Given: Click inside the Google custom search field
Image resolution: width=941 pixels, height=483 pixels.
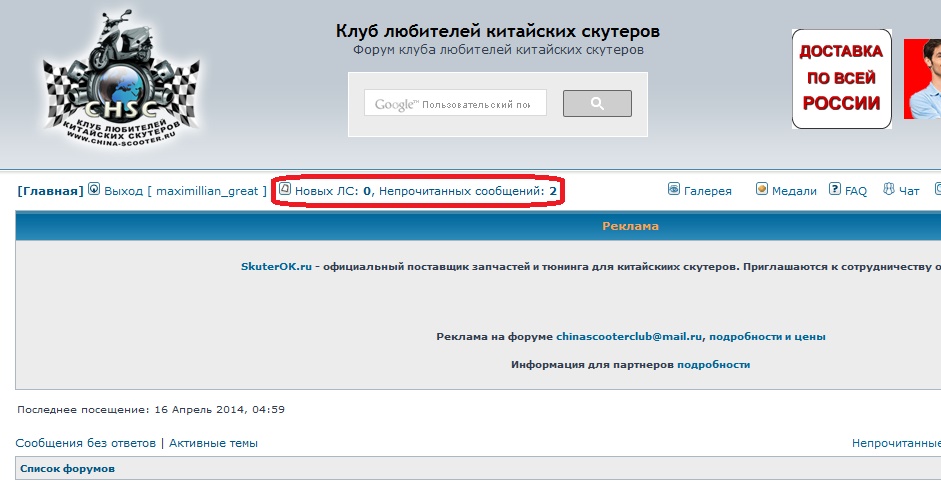Looking at the screenshot, I should (456, 104).
